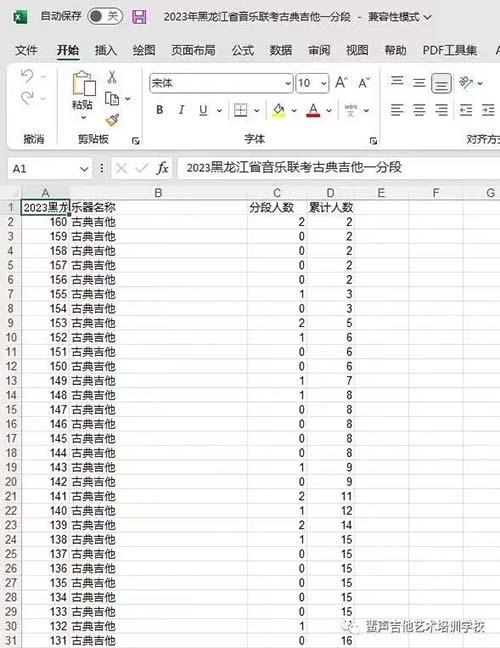The image size is (500, 648).
Task: Open the font size 10 dropdown
Action: (x=324, y=83)
